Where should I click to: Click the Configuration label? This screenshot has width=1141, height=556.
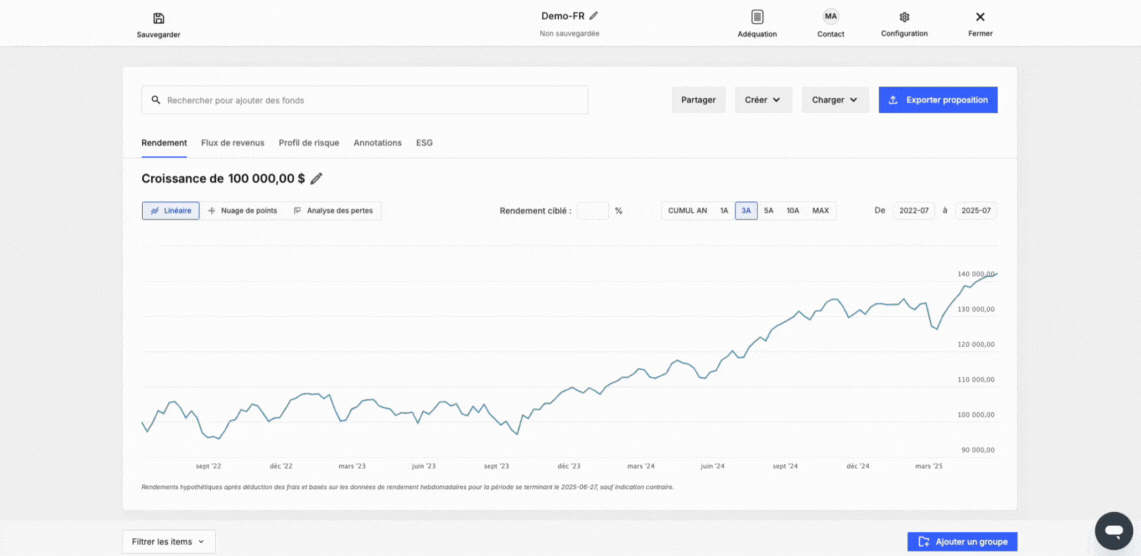[x=905, y=33]
